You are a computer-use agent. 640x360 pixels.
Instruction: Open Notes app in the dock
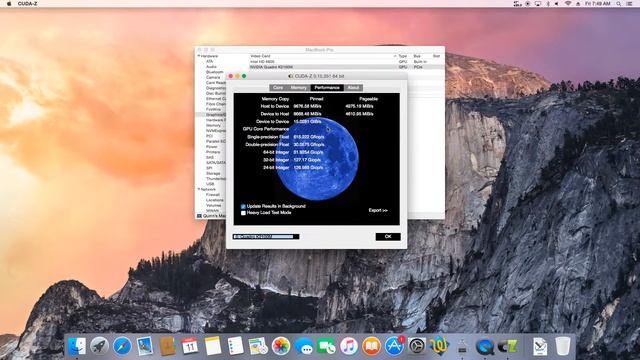point(213,347)
